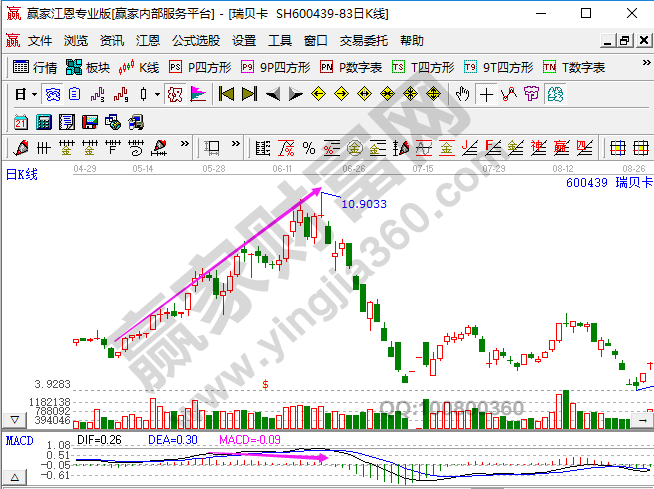The image size is (654, 489).
Task: Click yellow diamond left-arrow icon
Action: [318, 94]
